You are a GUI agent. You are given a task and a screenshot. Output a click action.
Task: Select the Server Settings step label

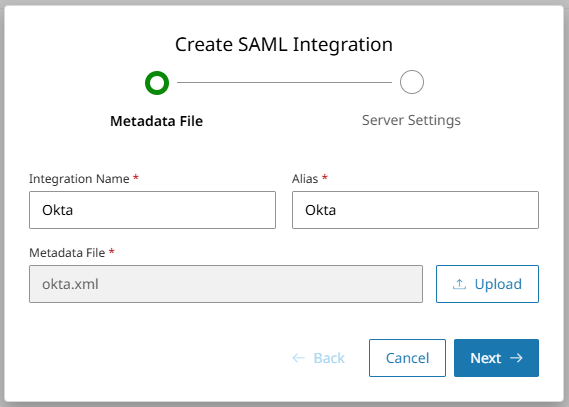pos(411,120)
